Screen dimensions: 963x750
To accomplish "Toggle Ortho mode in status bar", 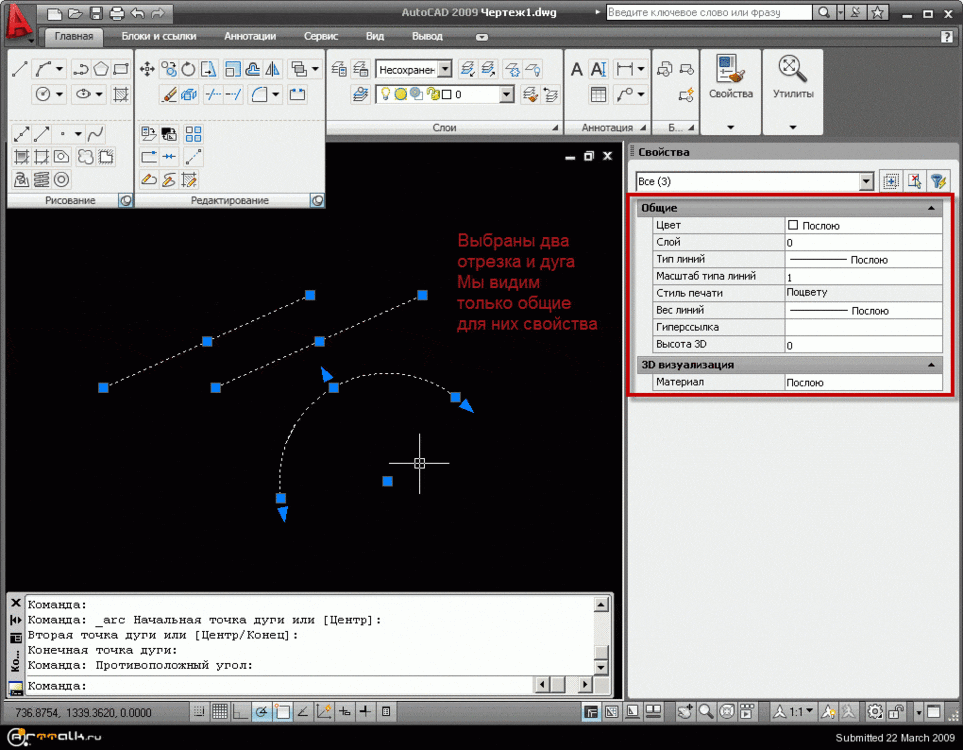I will pyautogui.click(x=240, y=712).
